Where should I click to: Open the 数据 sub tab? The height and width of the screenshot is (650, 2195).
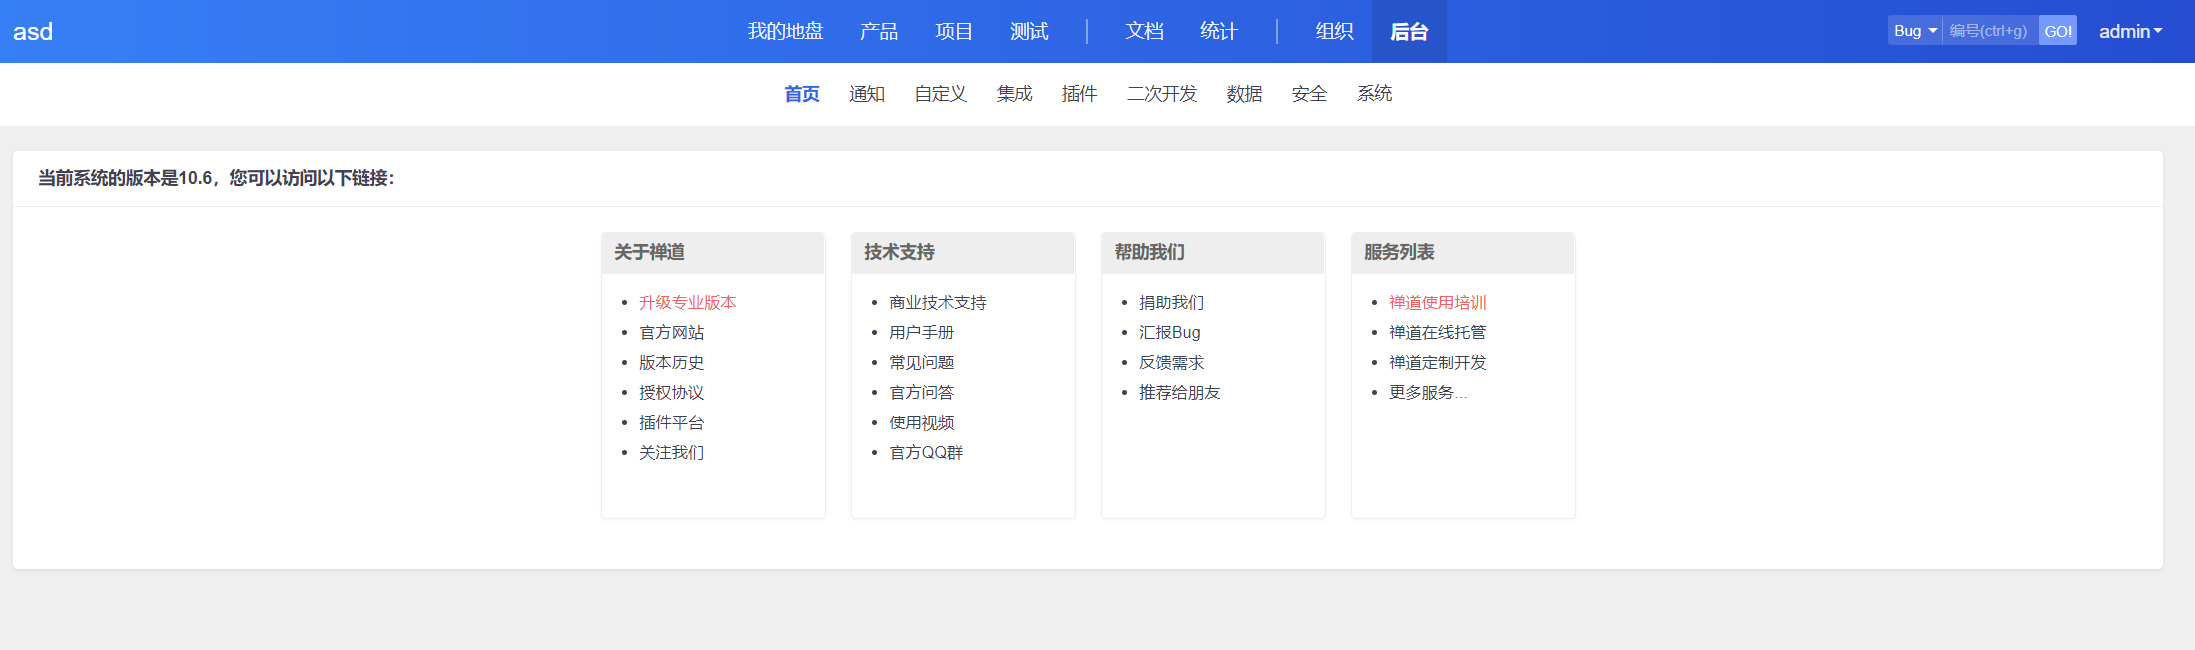click(x=1244, y=93)
